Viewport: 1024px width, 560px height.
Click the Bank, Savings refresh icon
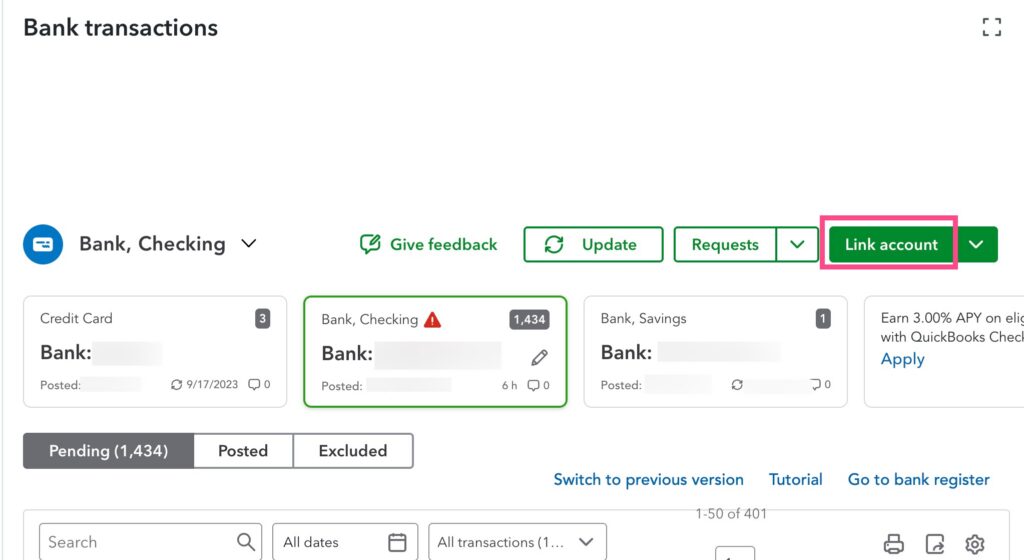(x=737, y=384)
